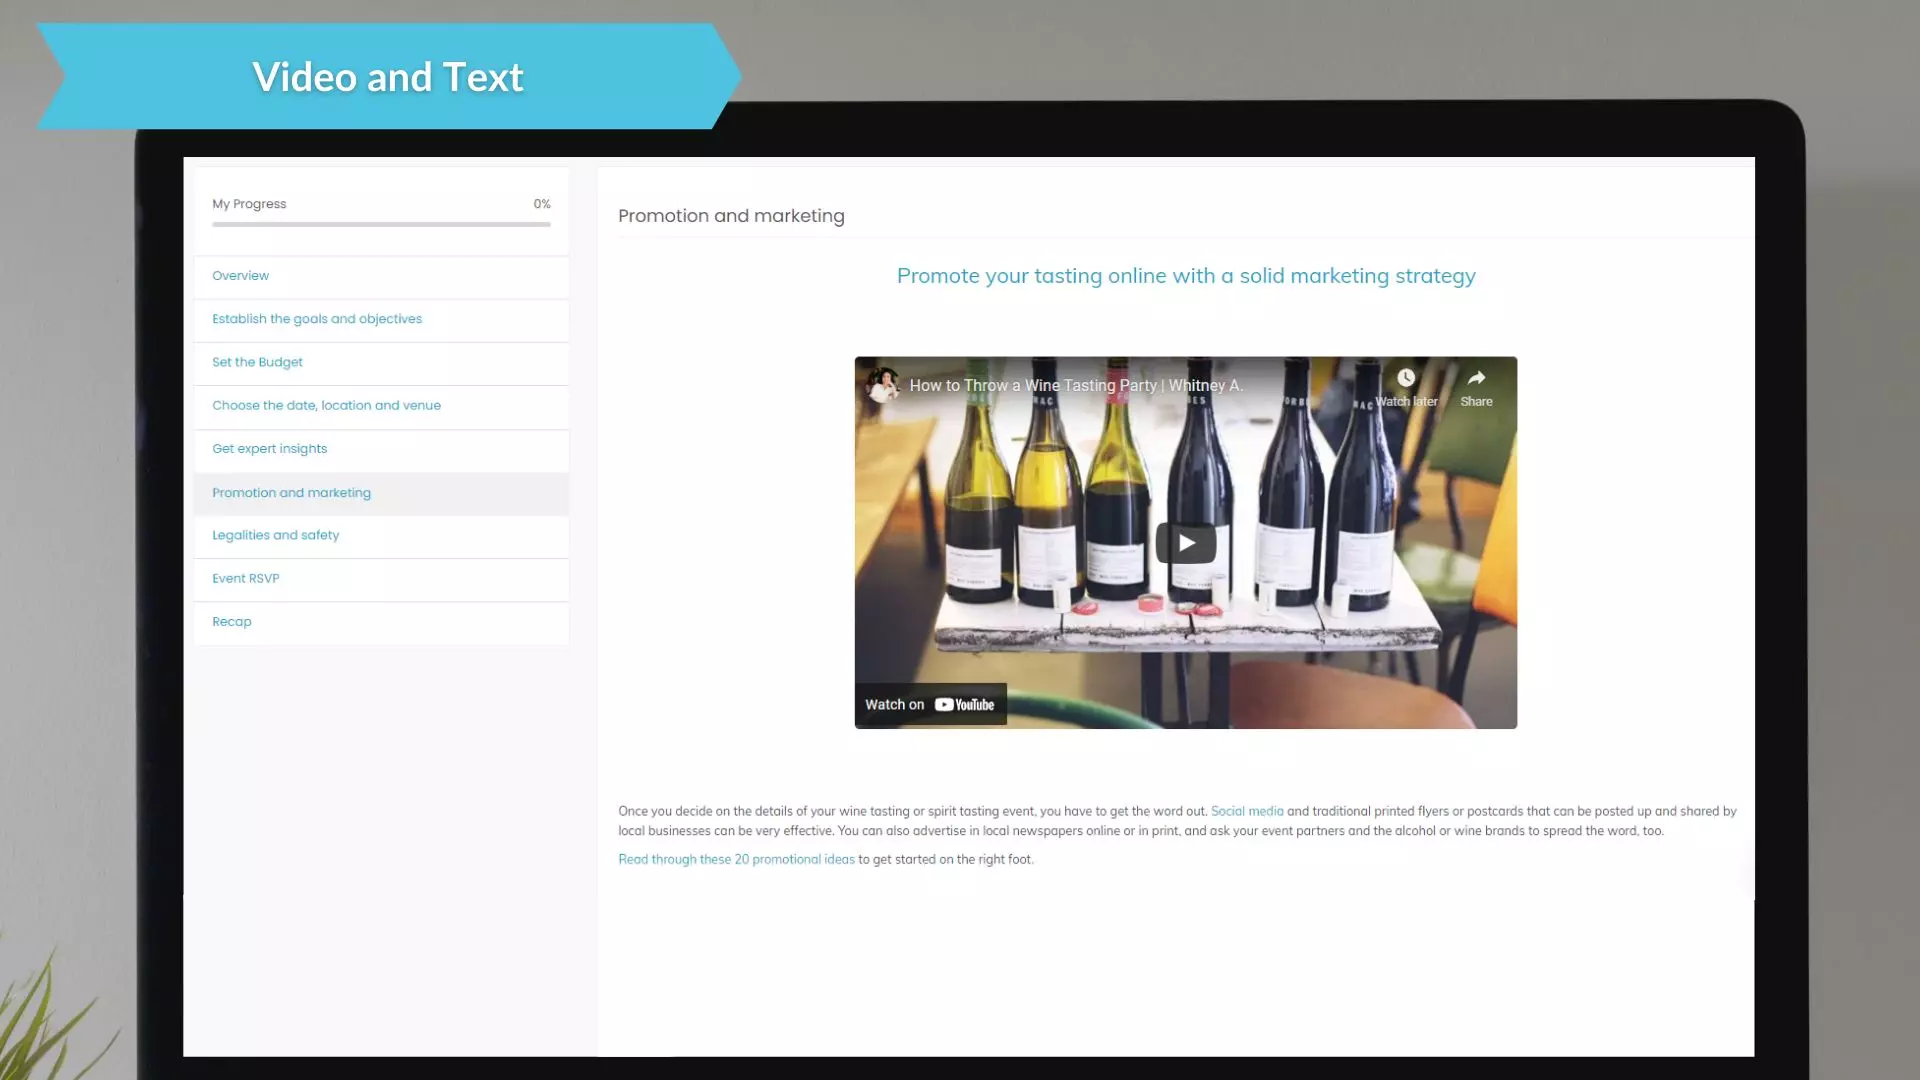Screen dimensions: 1920x1080
Task: Select Promotion and marketing in sidebar
Action: 381,493
